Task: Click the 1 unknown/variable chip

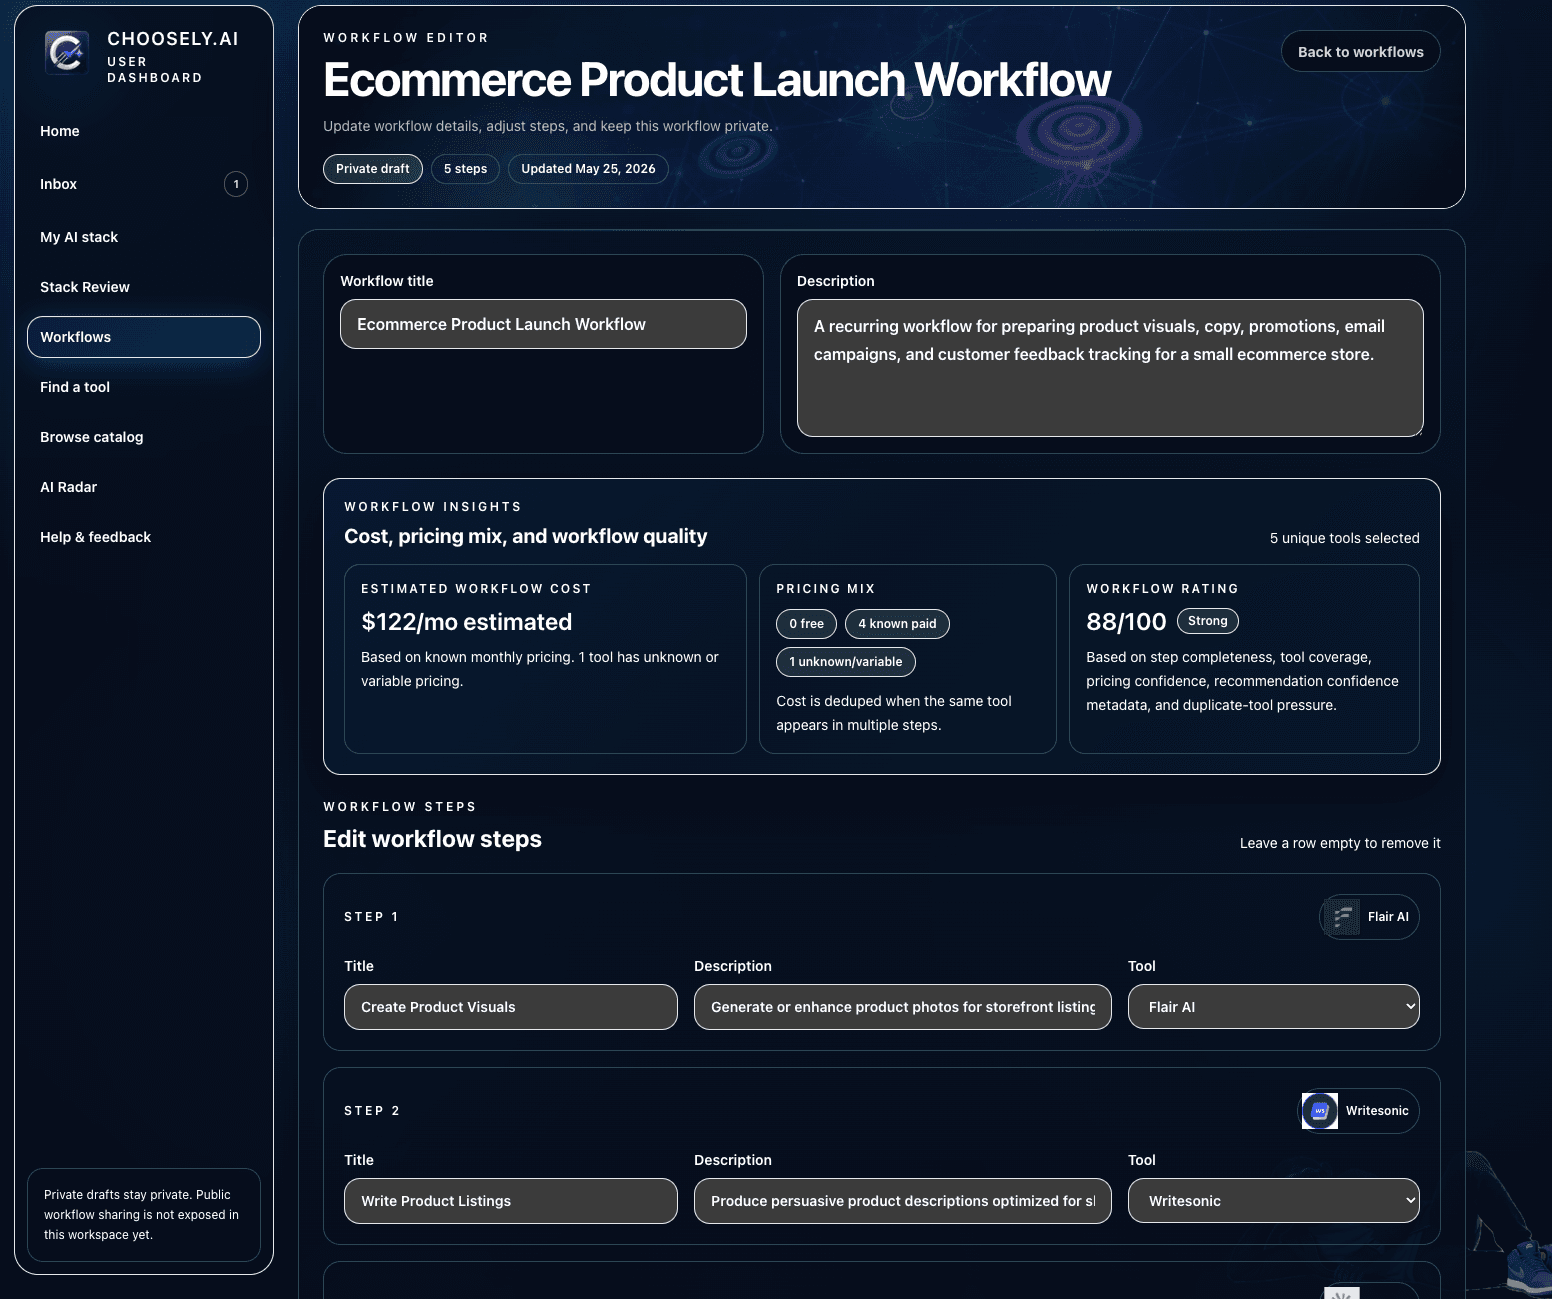Action: 846,662
